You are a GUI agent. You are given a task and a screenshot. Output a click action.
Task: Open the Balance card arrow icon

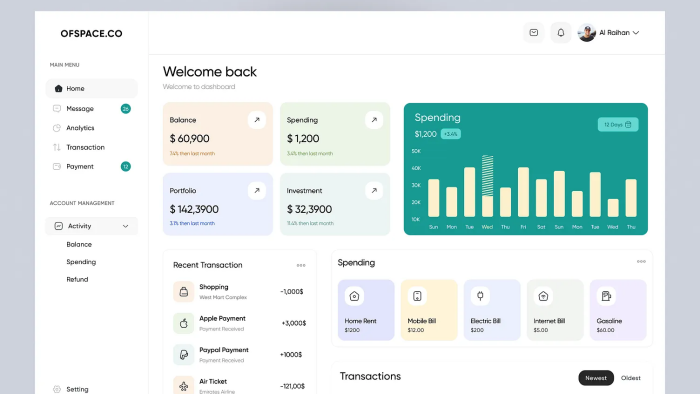(x=257, y=120)
